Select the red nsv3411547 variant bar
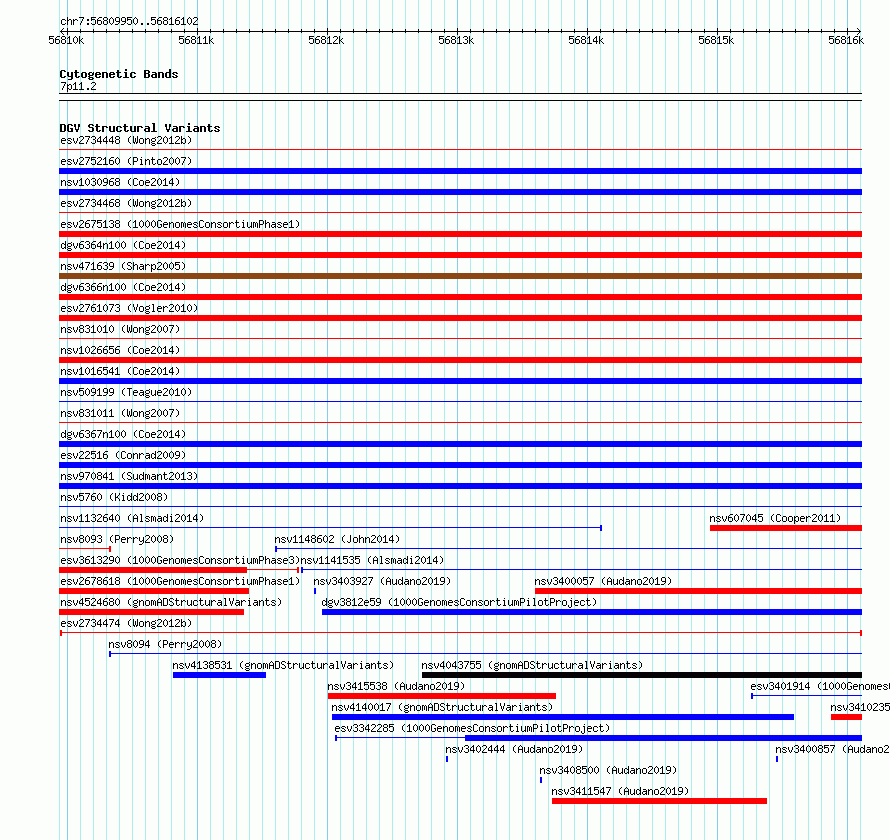The width and height of the screenshot is (890, 840). (x=659, y=801)
